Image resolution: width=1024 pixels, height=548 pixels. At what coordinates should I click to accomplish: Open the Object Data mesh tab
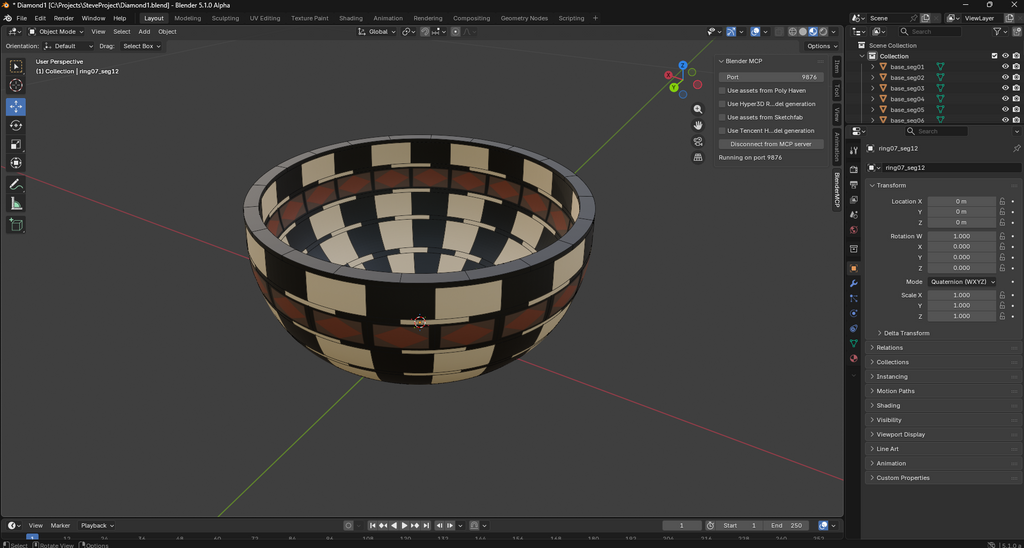click(x=854, y=343)
